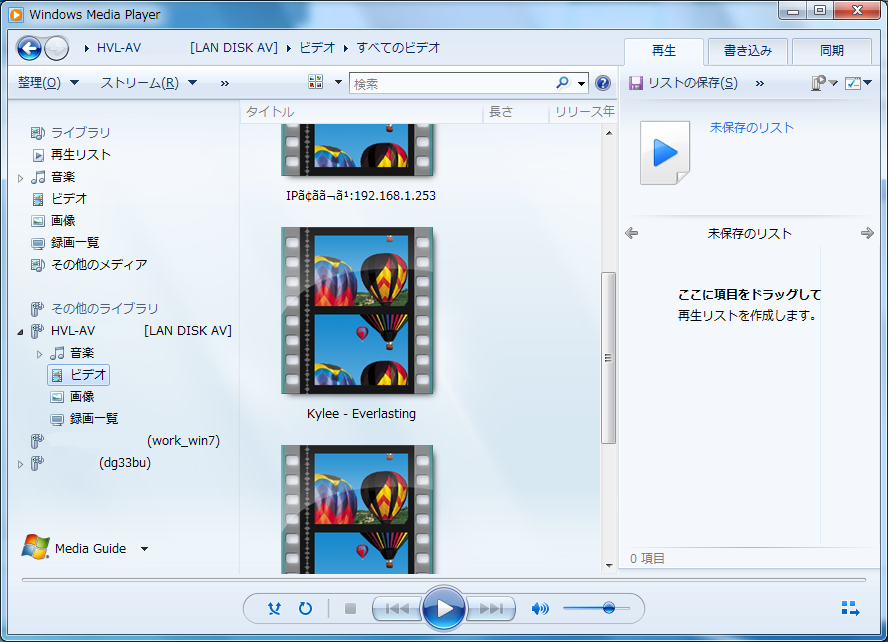
Task: Select HVL-AV [LAN DISK AV] library
Action: [141, 331]
